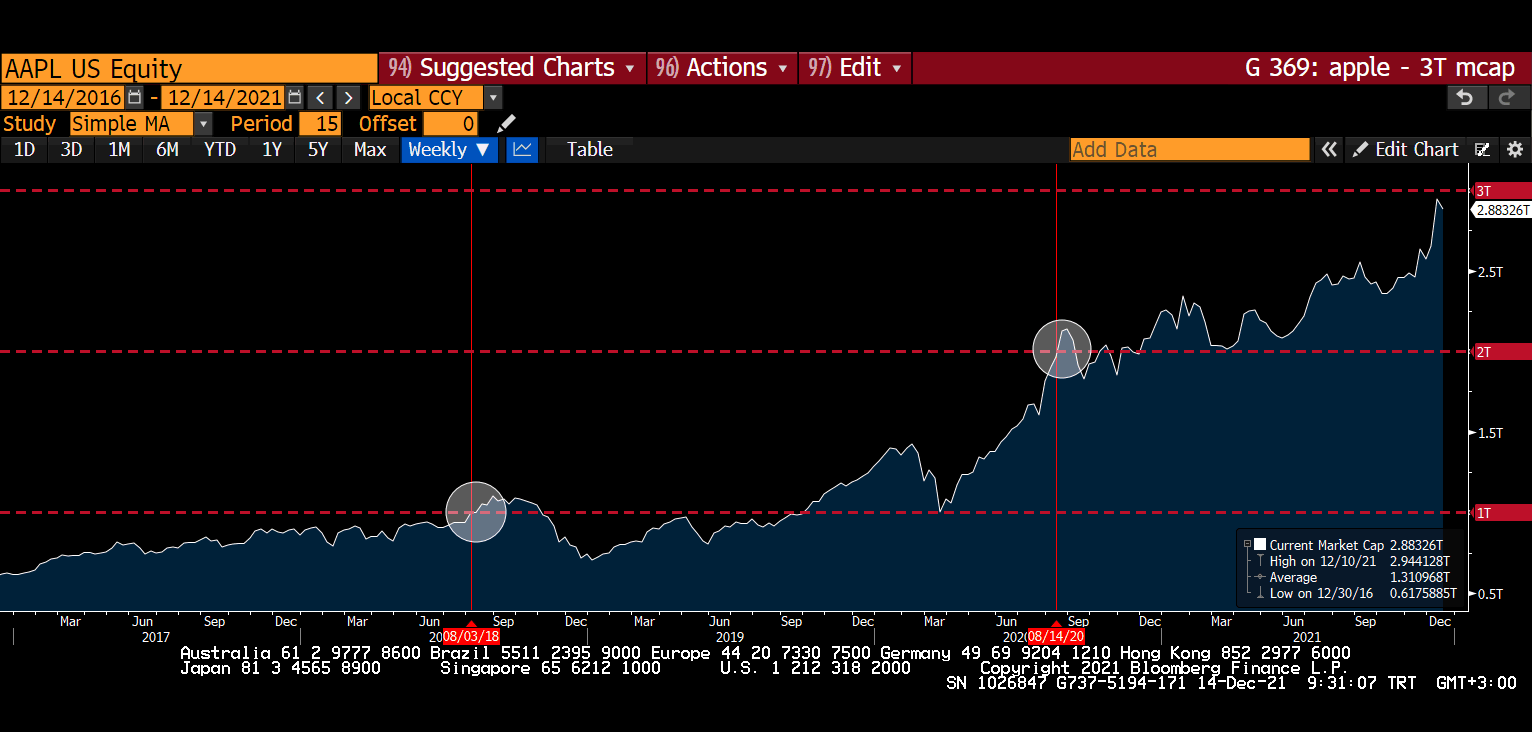Click the circle annotation near 2T crossing
Image resolution: width=1532 pixels, height=732 pixels.
pyautogui.click(x=1061, y=348)
